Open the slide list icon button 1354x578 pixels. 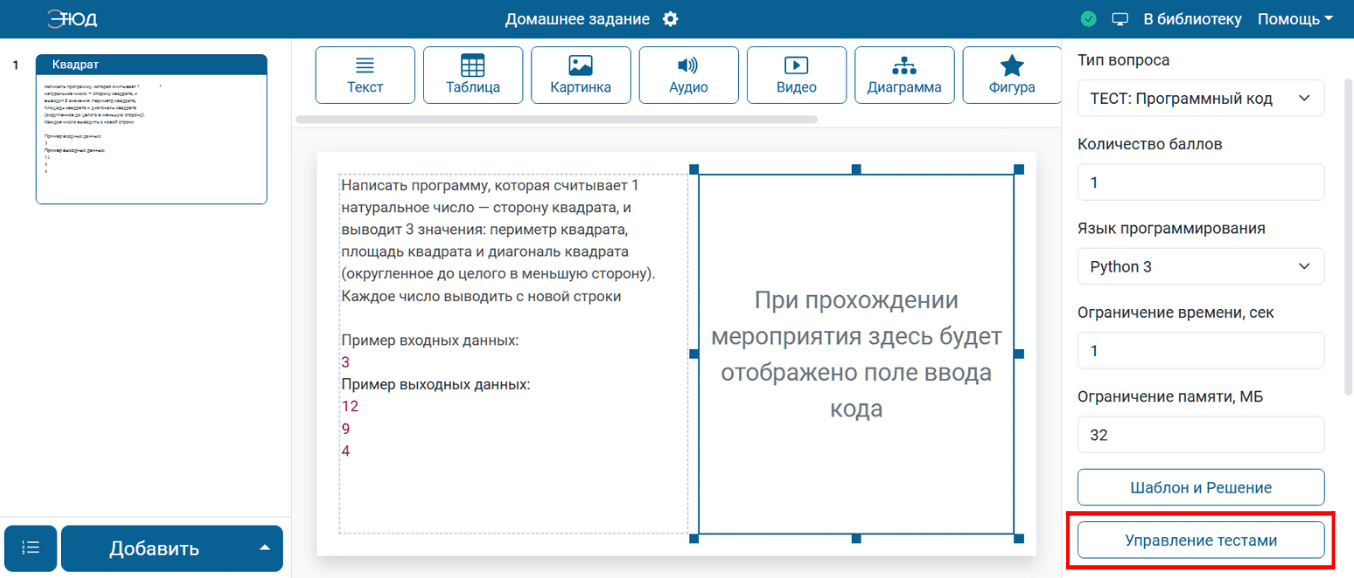(31, 548)
